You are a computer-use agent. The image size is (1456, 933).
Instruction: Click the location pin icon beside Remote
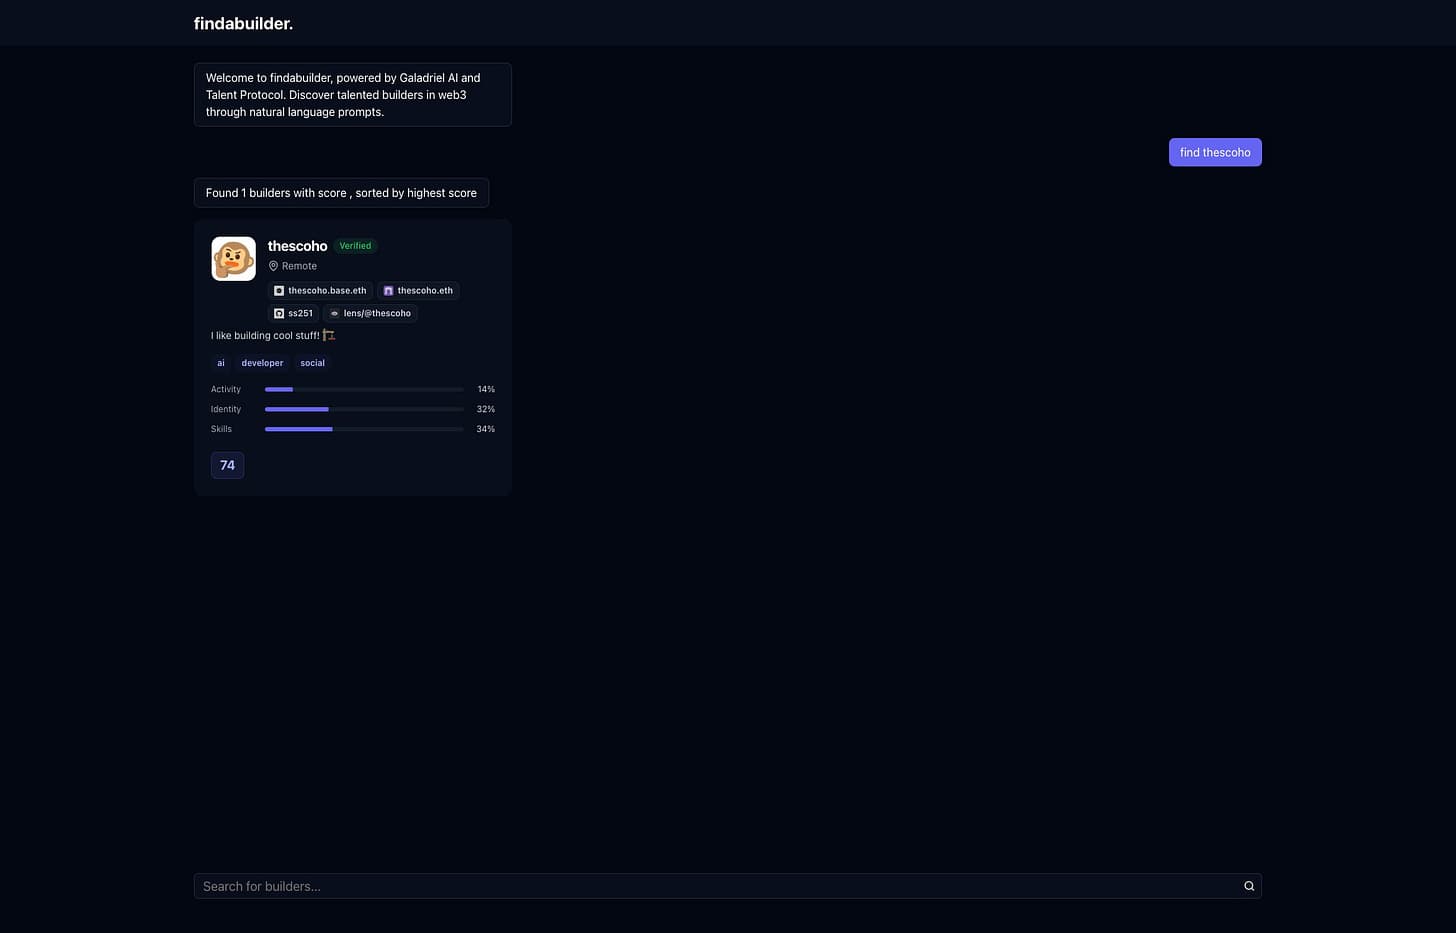[273, 266]
